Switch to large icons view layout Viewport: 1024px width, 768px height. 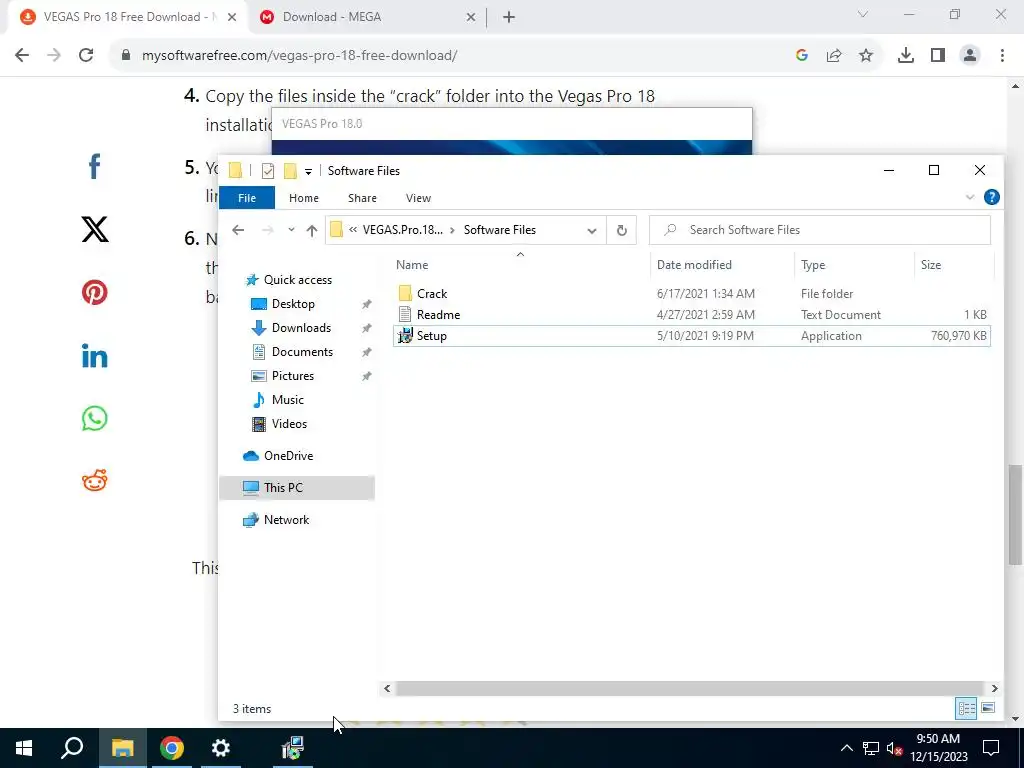coord(988,708)
